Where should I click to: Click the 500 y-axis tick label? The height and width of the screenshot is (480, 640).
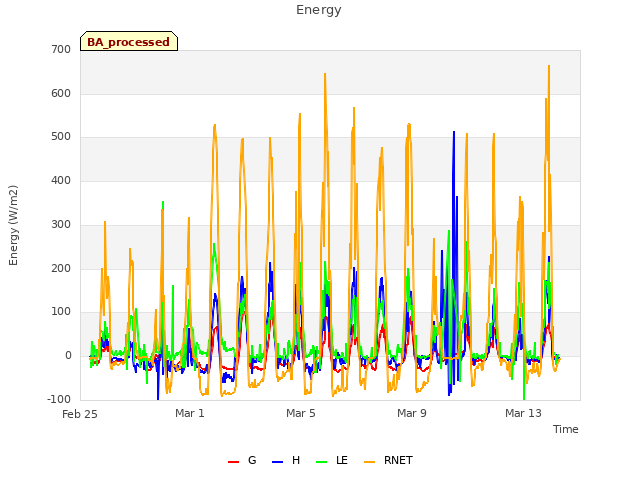click(x=61, y=137)
